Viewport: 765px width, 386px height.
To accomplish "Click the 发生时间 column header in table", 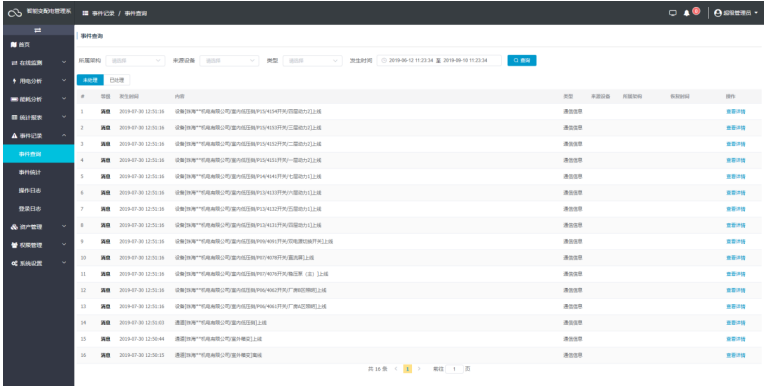I will pyautogui.click(x=129, y=97).
